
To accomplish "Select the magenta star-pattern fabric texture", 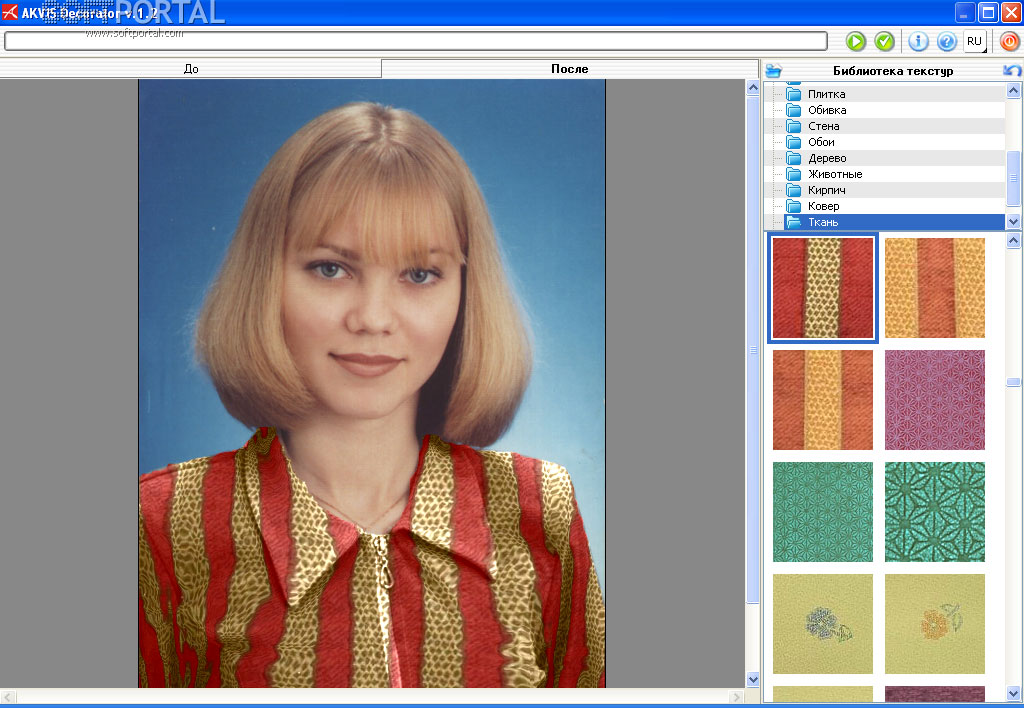I will [935, 400].
